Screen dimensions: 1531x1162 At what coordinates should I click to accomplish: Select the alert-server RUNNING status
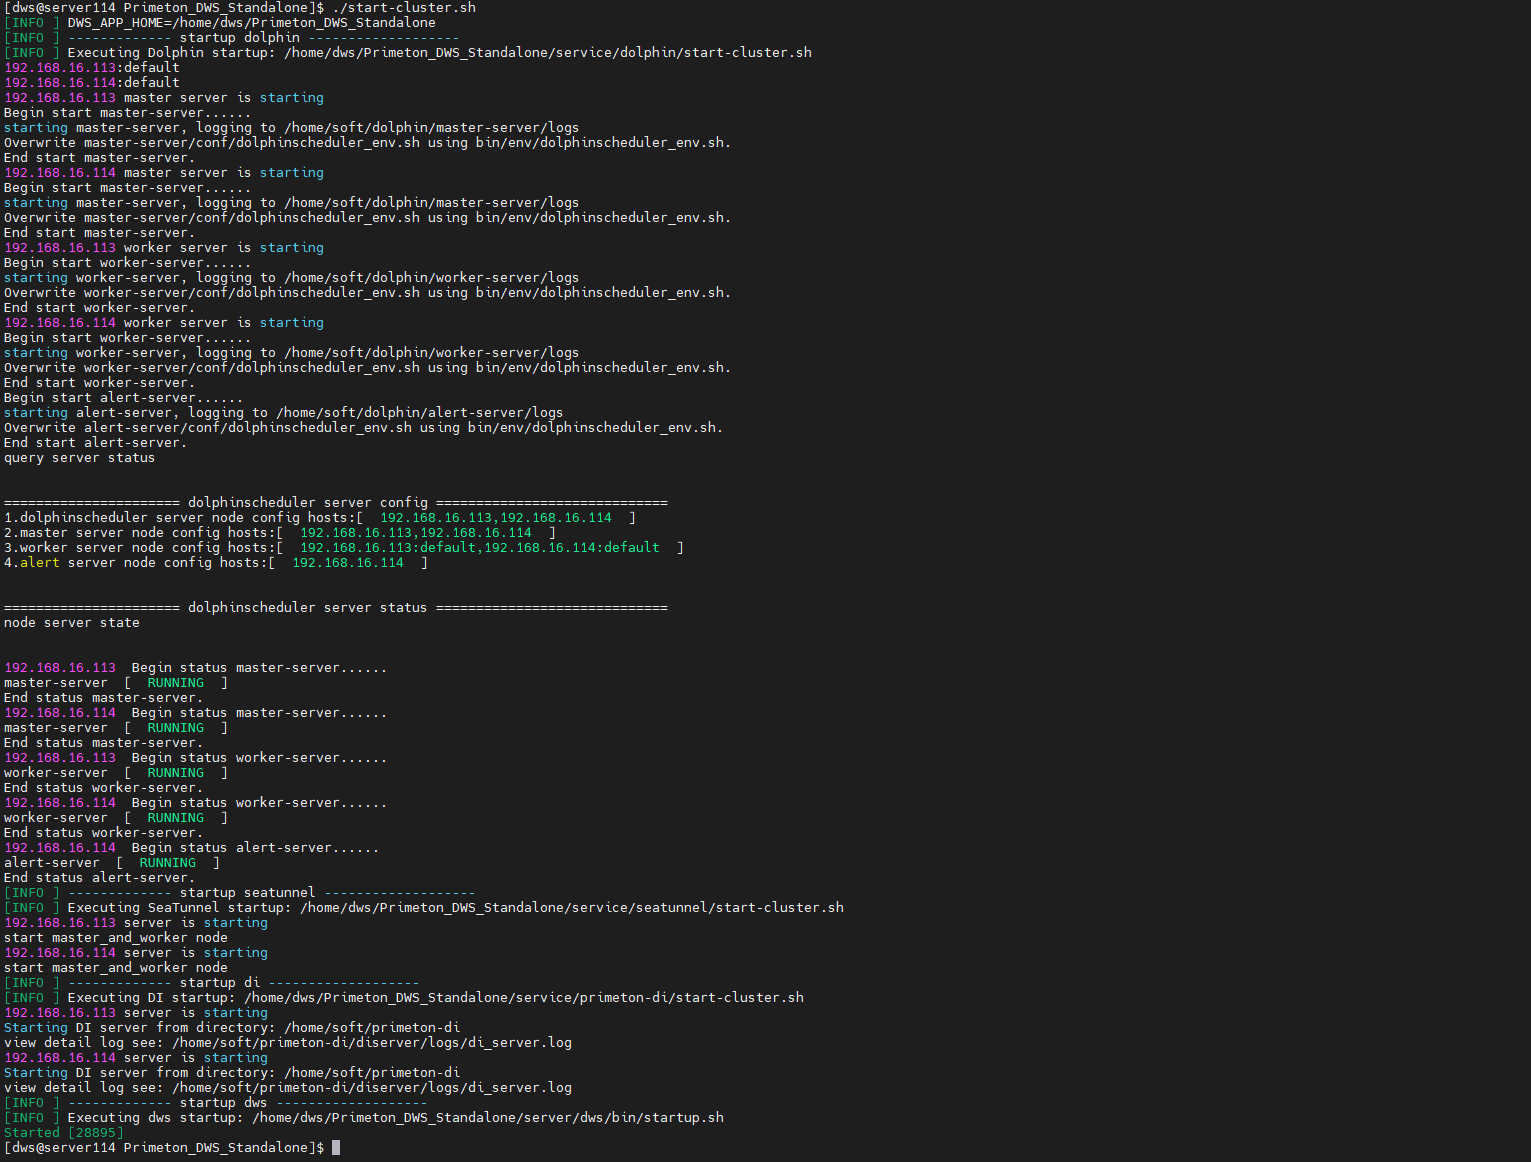pyautogui.click(x=167, y=862)
